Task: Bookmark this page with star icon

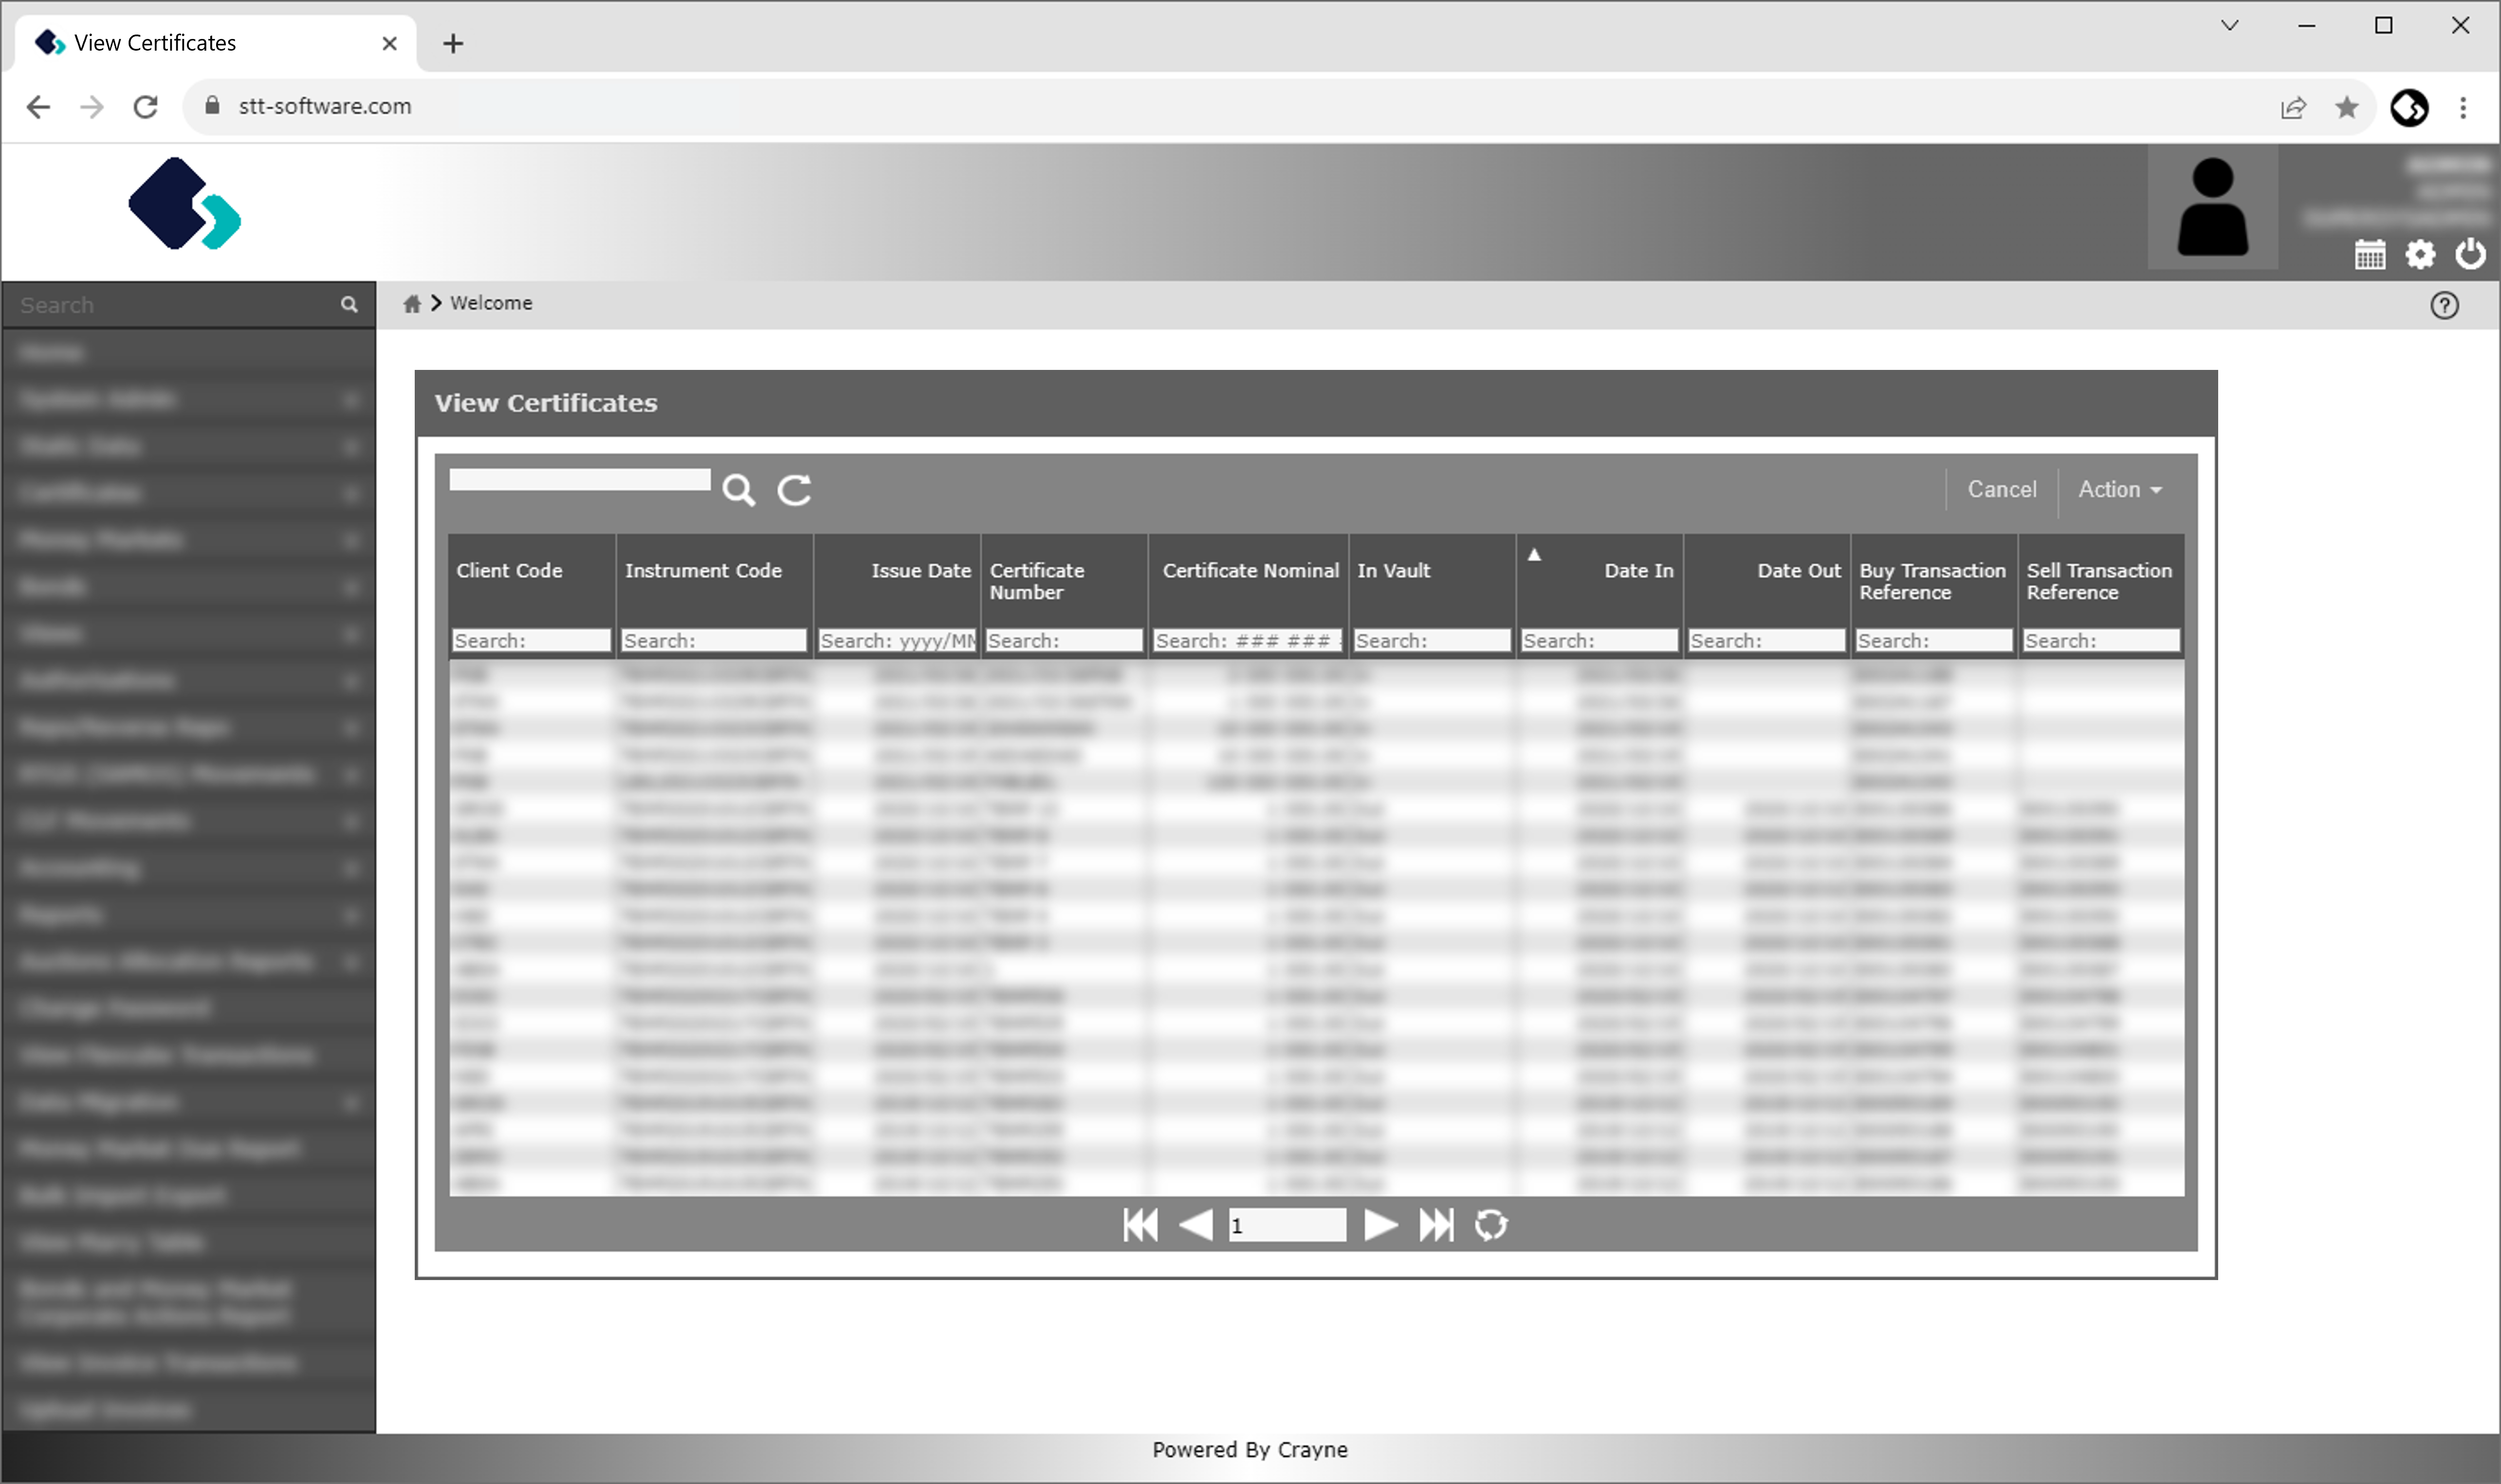Action: (2346, 107)
